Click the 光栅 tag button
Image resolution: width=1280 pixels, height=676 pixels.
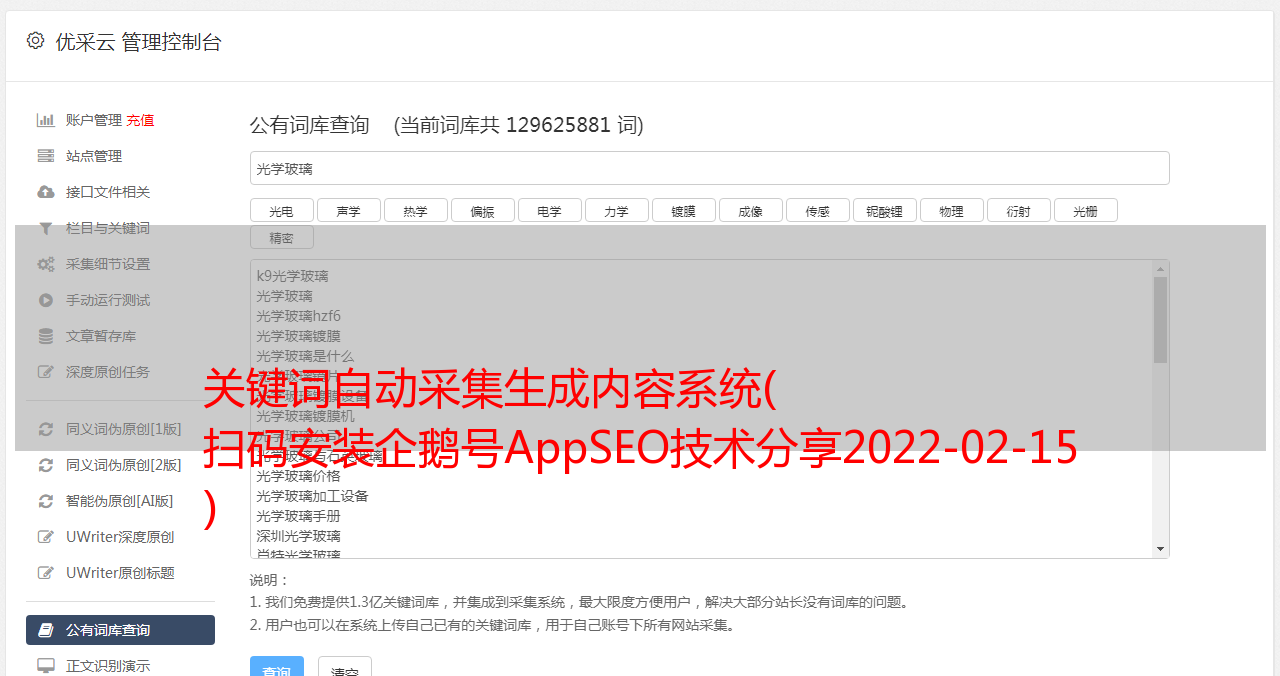[1085, 210]
